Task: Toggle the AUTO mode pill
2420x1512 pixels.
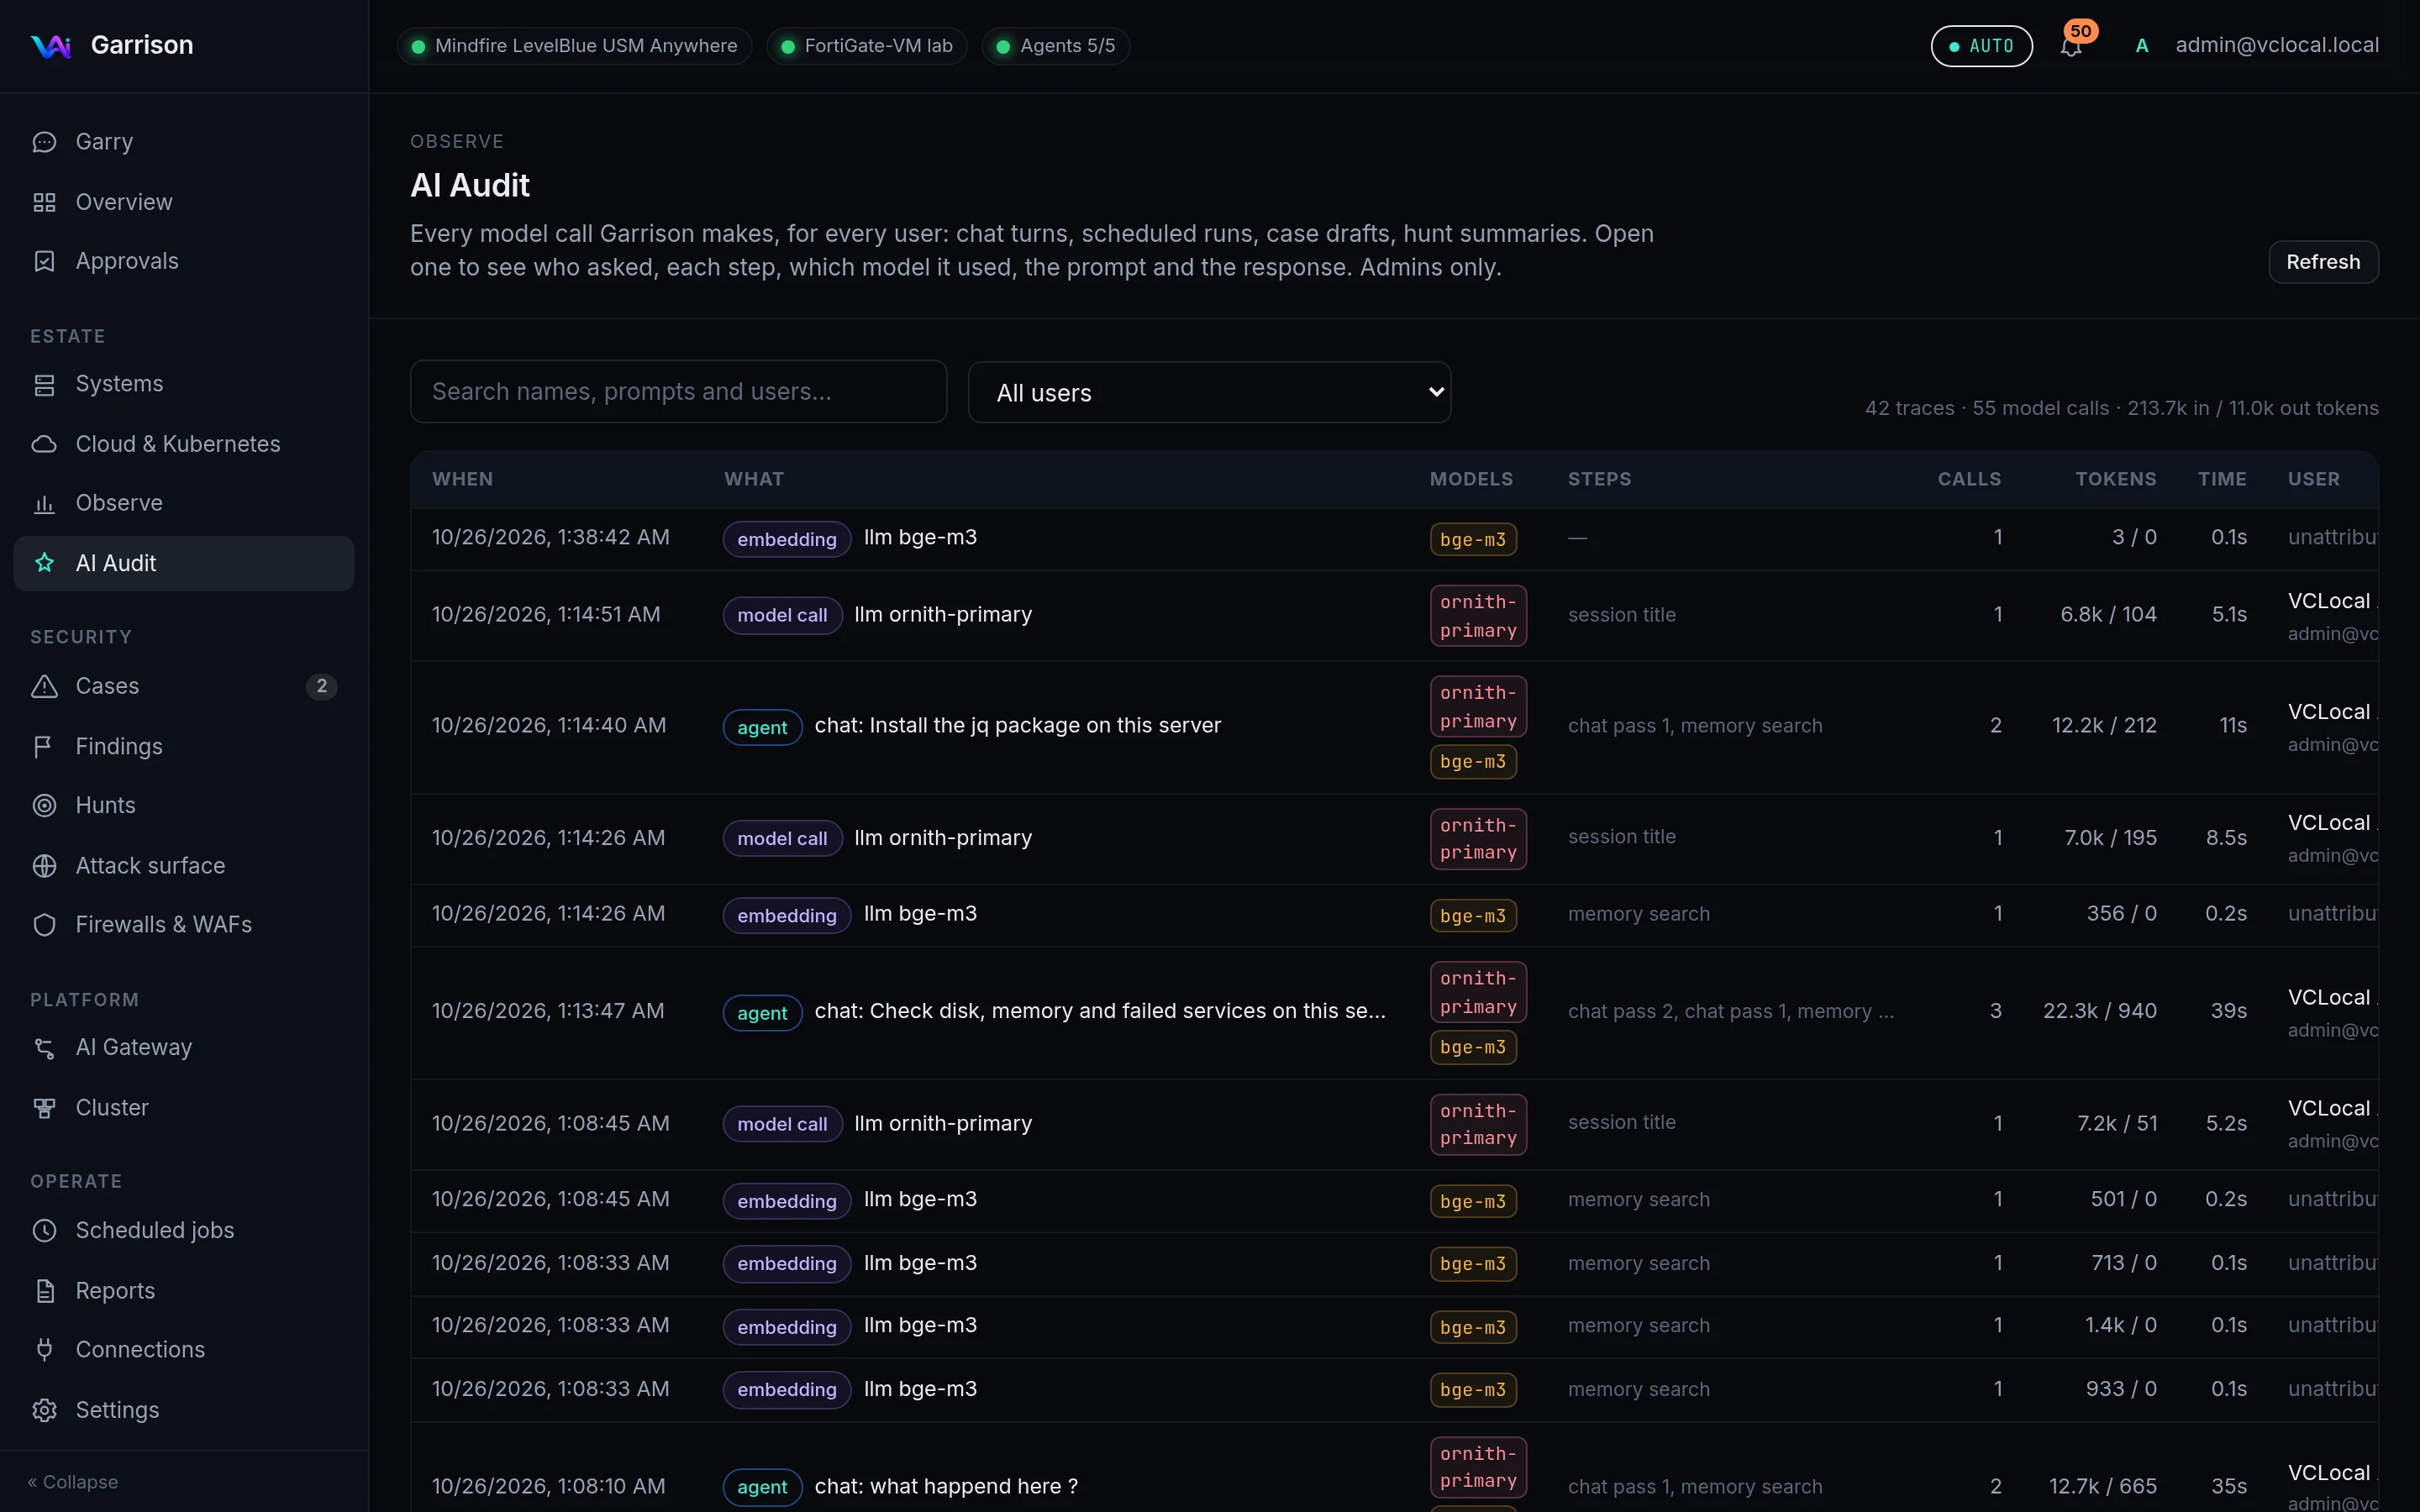Action: point(1981,46)
